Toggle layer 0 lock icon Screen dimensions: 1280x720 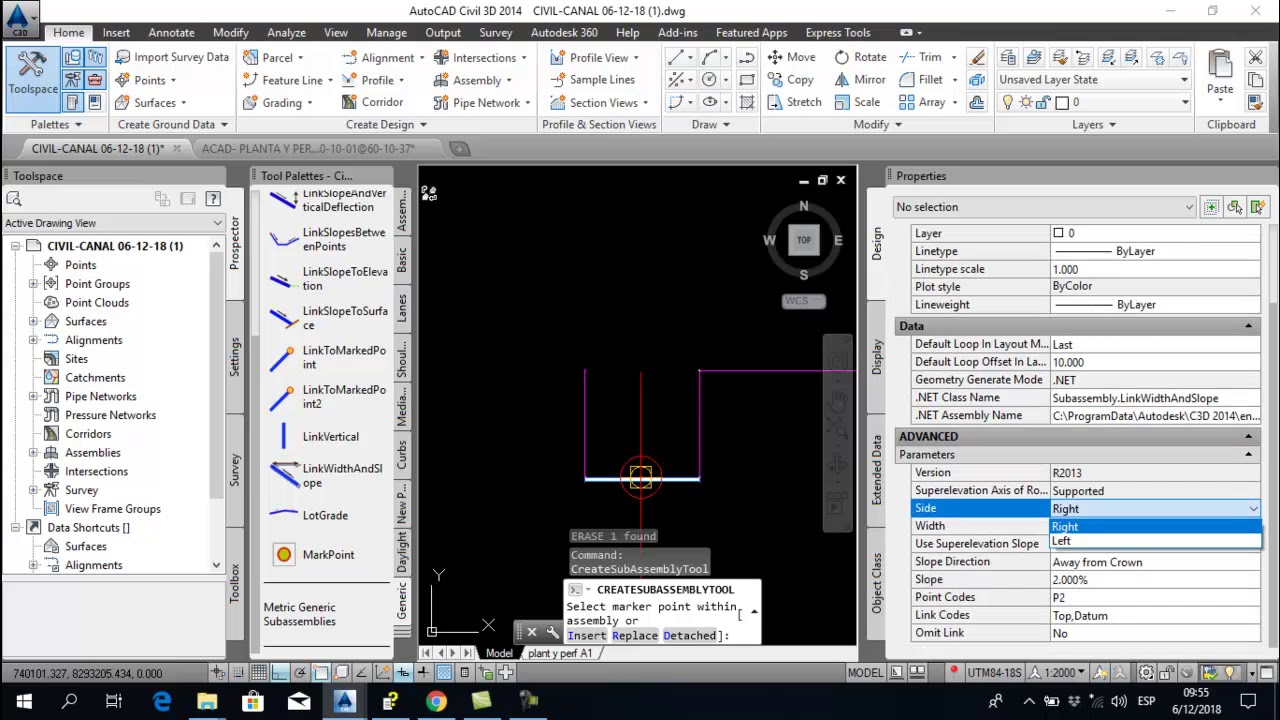point(1043,102)
